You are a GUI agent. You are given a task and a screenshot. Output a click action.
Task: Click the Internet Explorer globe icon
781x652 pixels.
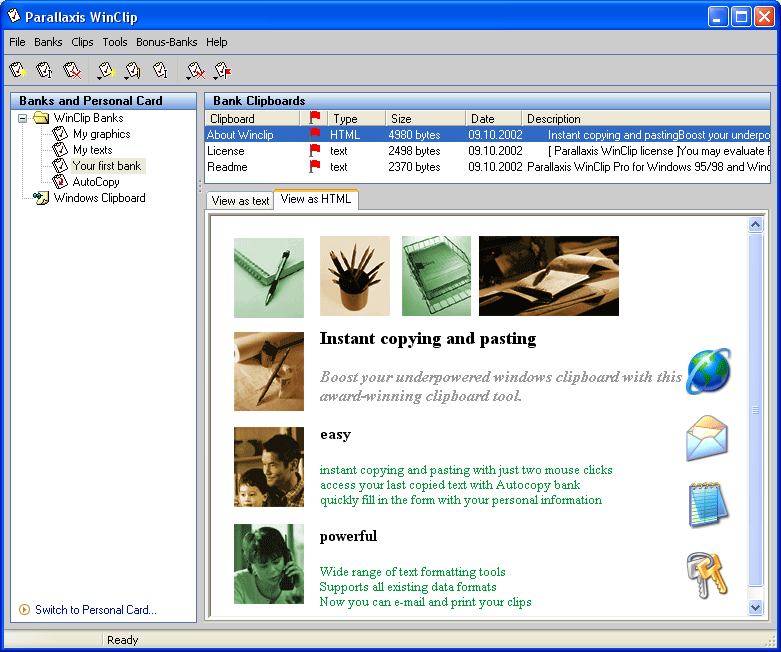(708, 371)
